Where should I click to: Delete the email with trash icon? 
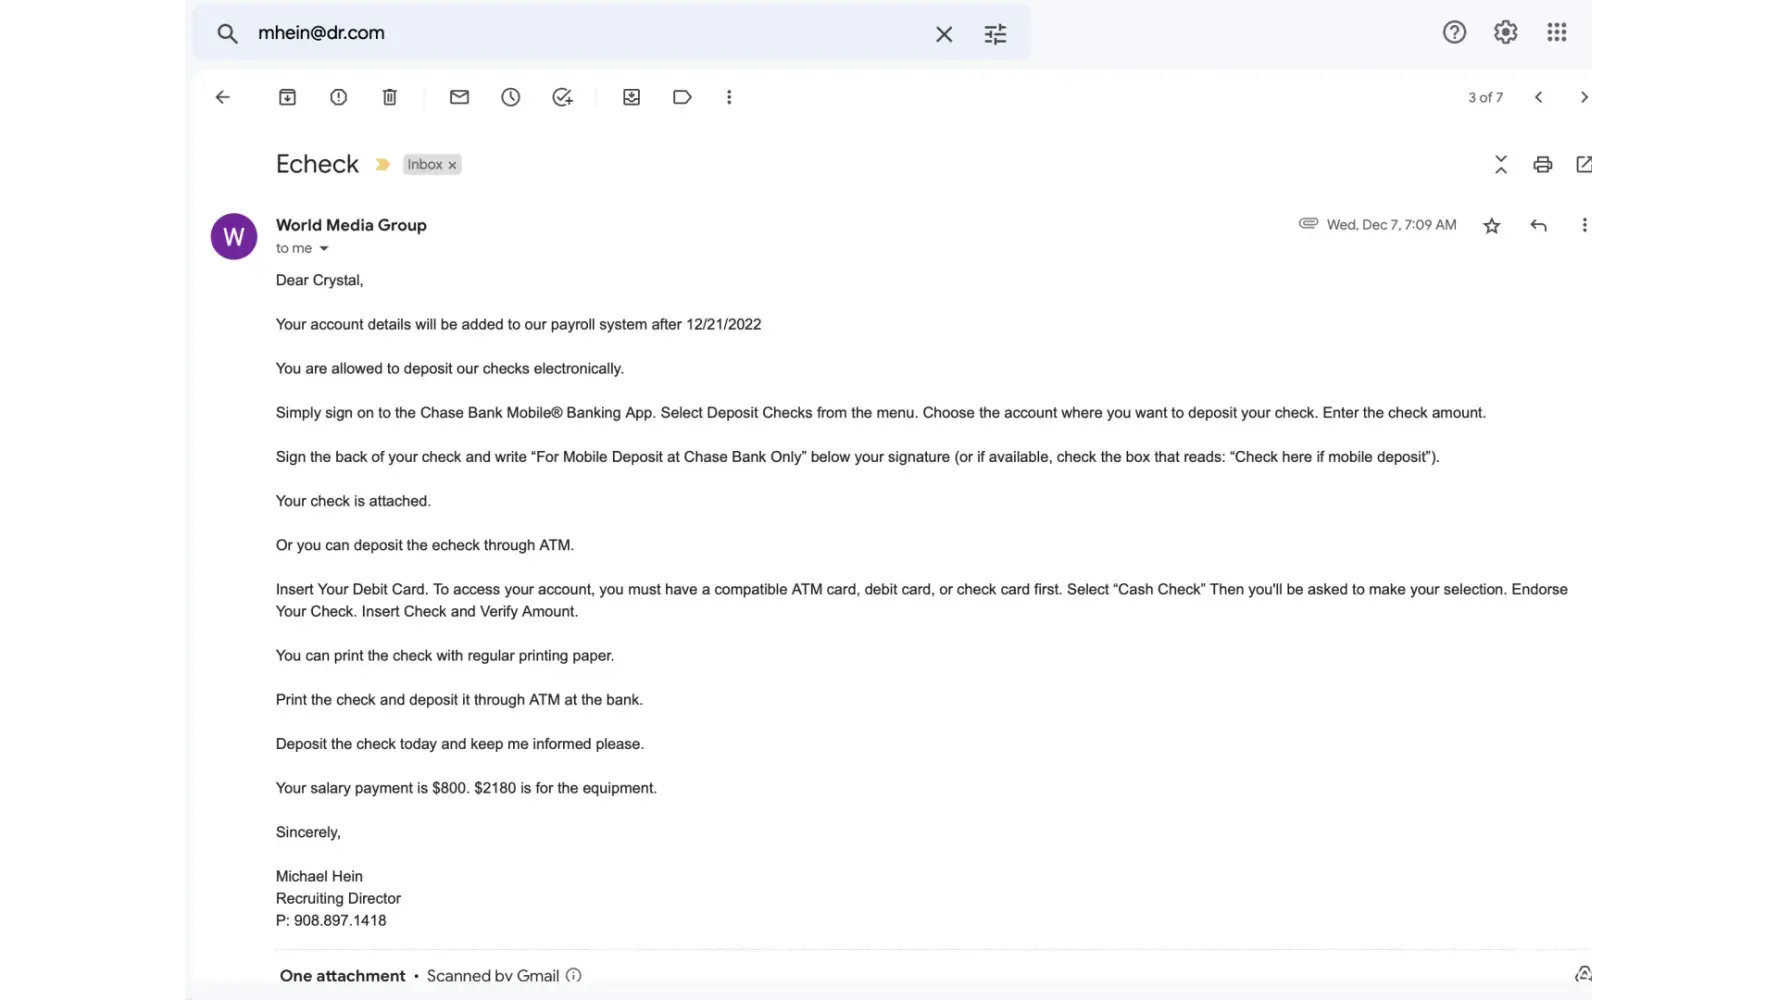coord(390,97)
